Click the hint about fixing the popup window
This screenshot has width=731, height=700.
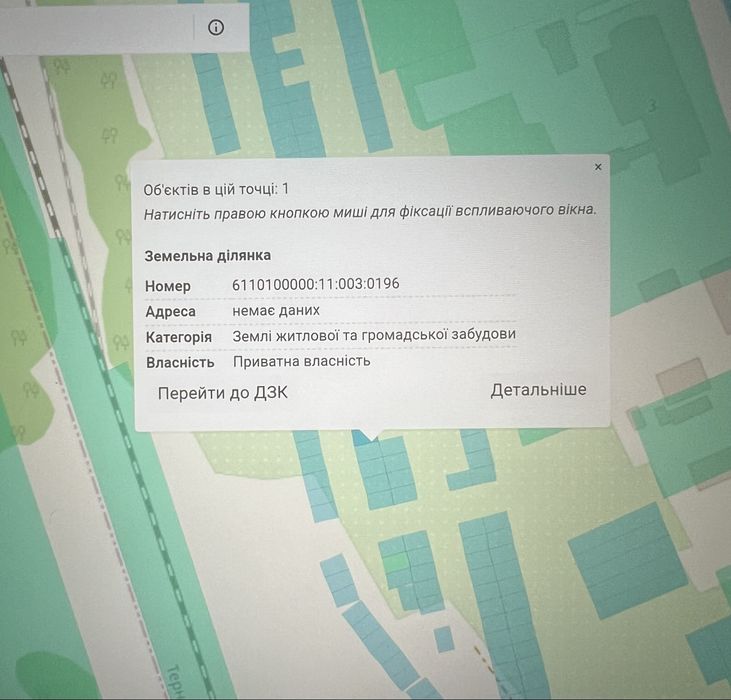(x=370, y=212)
